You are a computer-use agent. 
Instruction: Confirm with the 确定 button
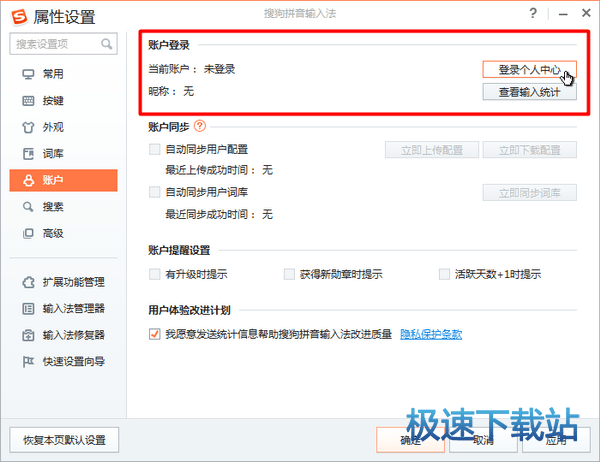411,440
